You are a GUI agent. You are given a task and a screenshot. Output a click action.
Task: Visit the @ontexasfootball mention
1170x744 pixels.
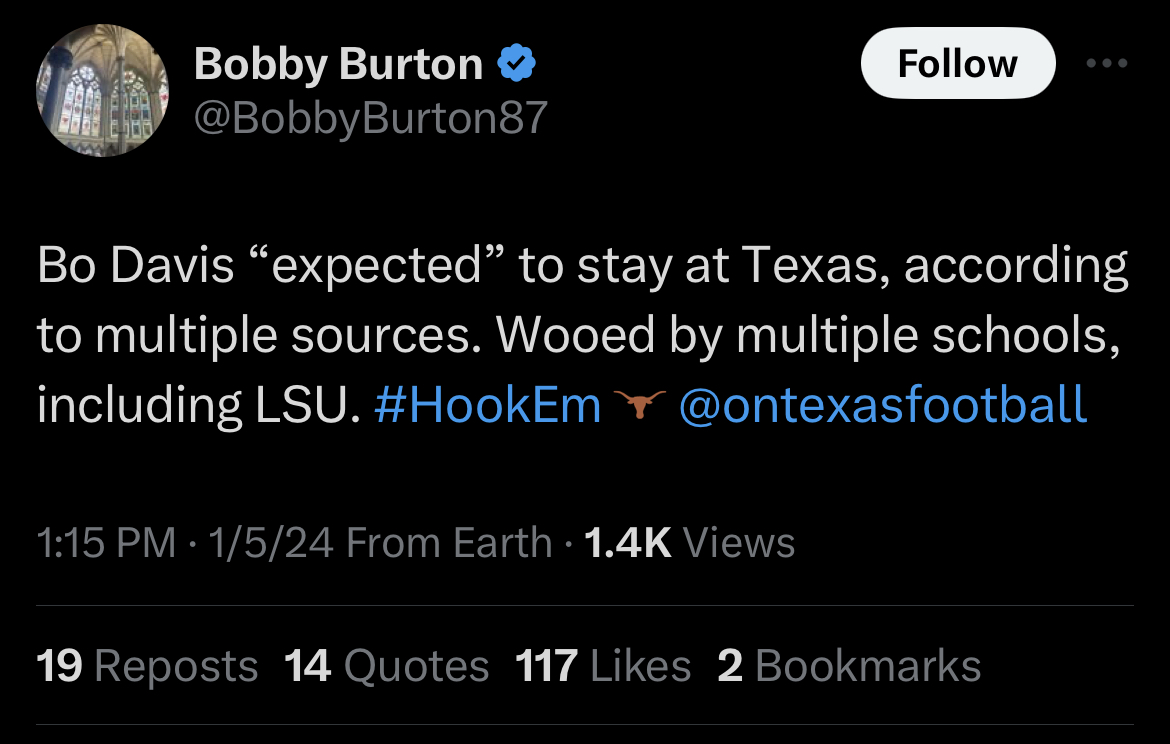pos(882,405)
